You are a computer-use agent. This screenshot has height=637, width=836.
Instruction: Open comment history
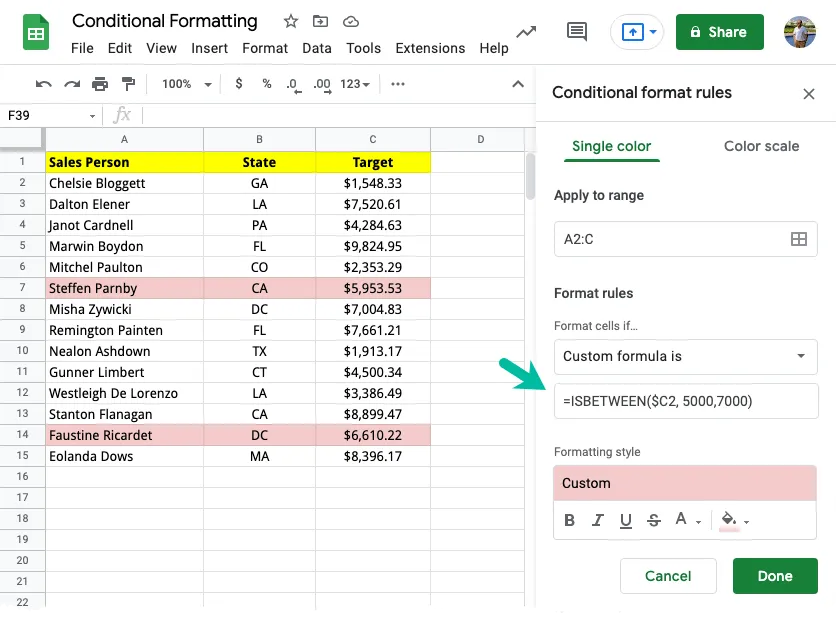point(577,31)
